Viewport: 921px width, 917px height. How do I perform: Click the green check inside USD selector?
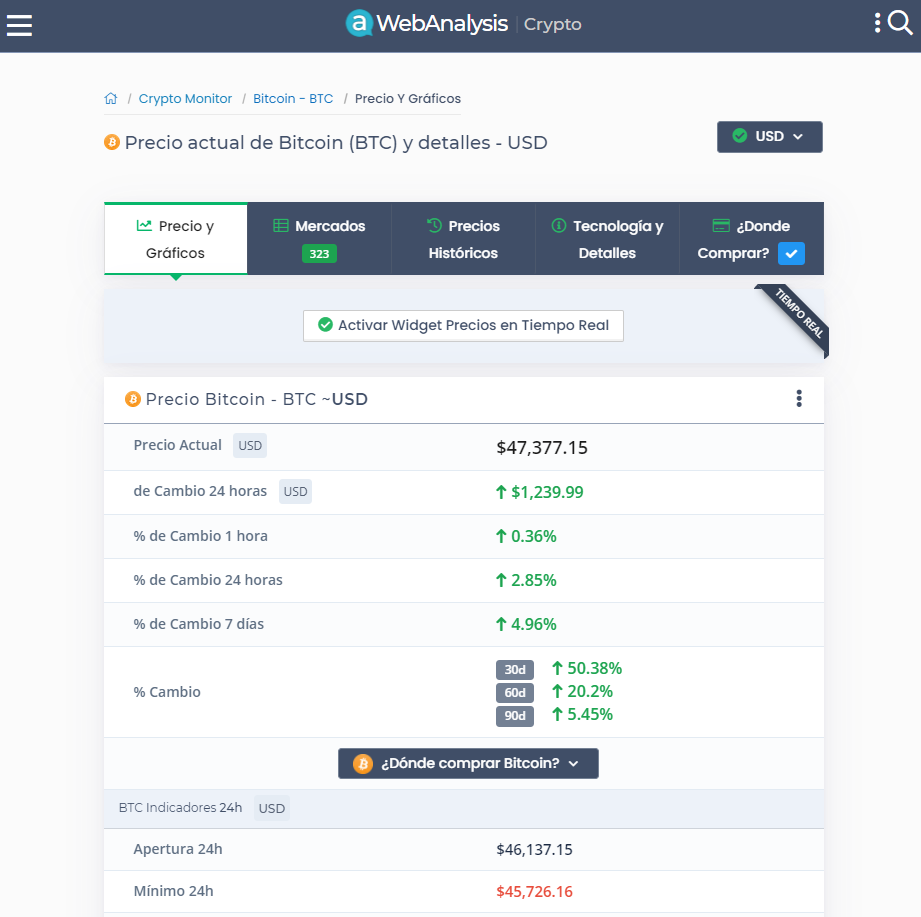click(740, 137)
